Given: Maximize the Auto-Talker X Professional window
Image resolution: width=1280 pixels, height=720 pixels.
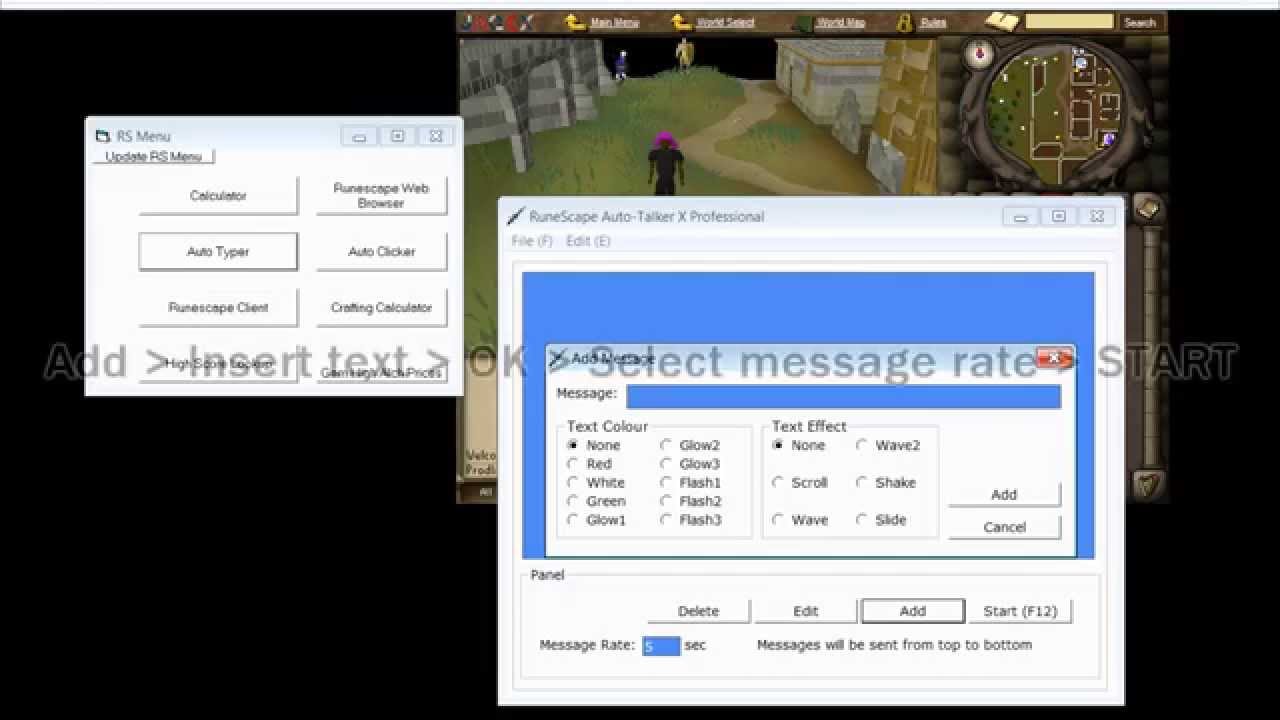Looking at the screenshot, I should [1058, 216].
